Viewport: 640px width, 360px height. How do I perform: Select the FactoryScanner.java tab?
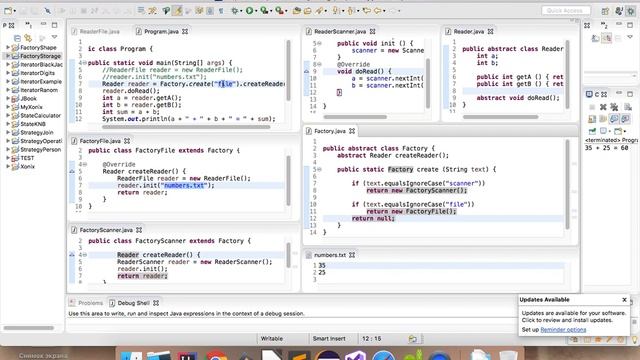point(106,230)
